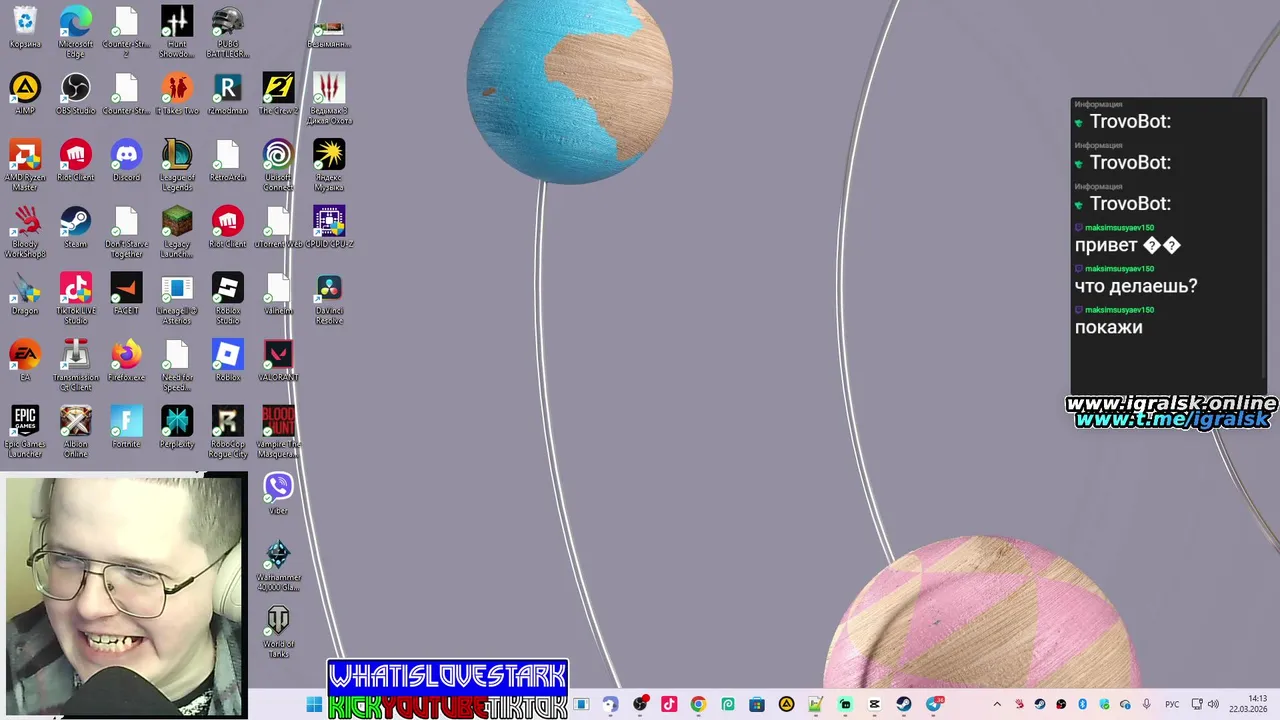Screen dimensions: 1280x720
Task: Select the uTorrent Web desktop icon
Action: coord(278,227)
